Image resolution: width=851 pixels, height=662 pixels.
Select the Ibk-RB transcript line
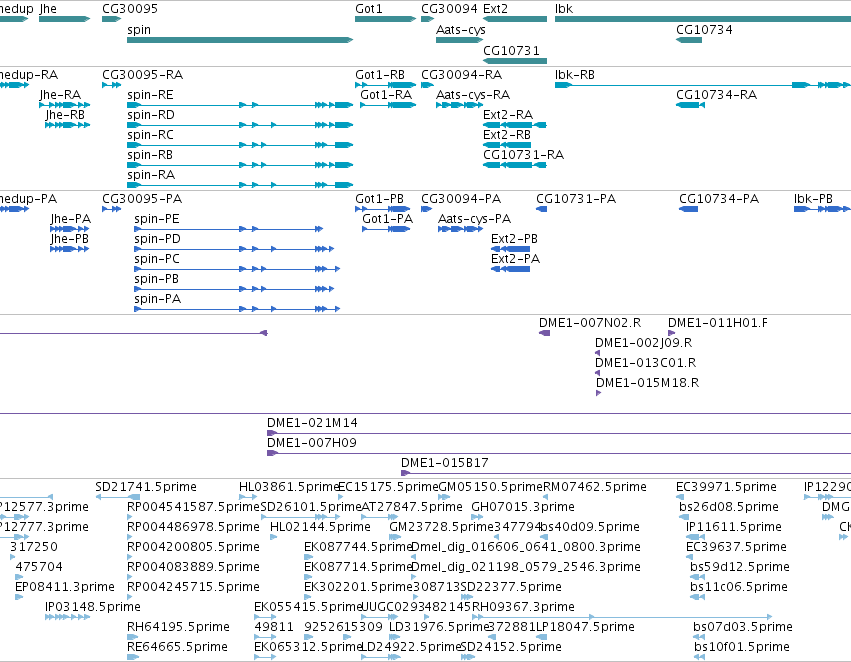[x=703, y=85]
